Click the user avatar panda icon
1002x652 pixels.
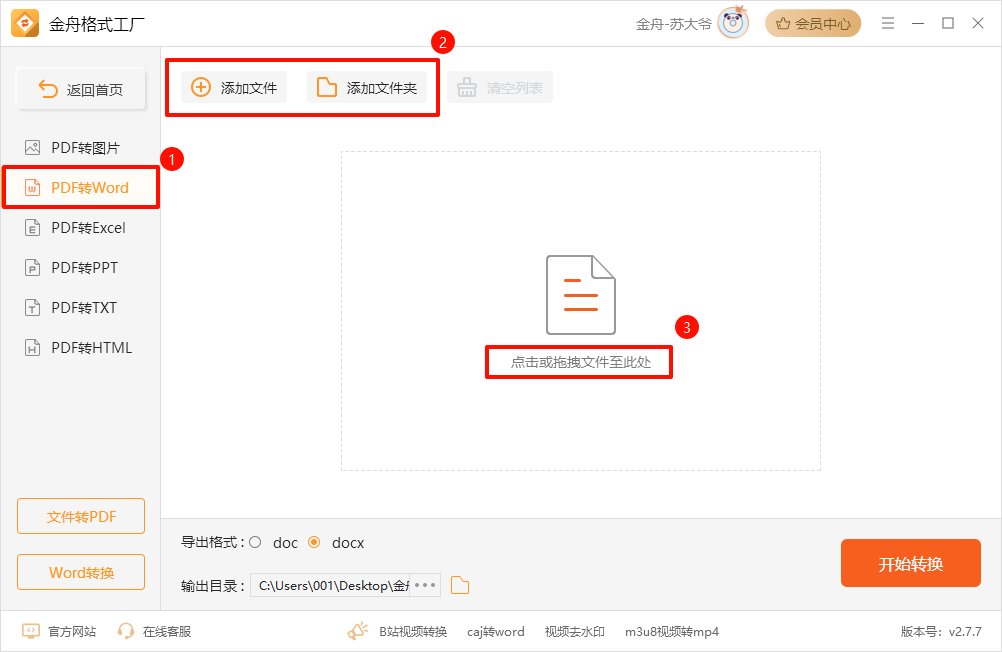pyautogui.click(x=733, y=23)
